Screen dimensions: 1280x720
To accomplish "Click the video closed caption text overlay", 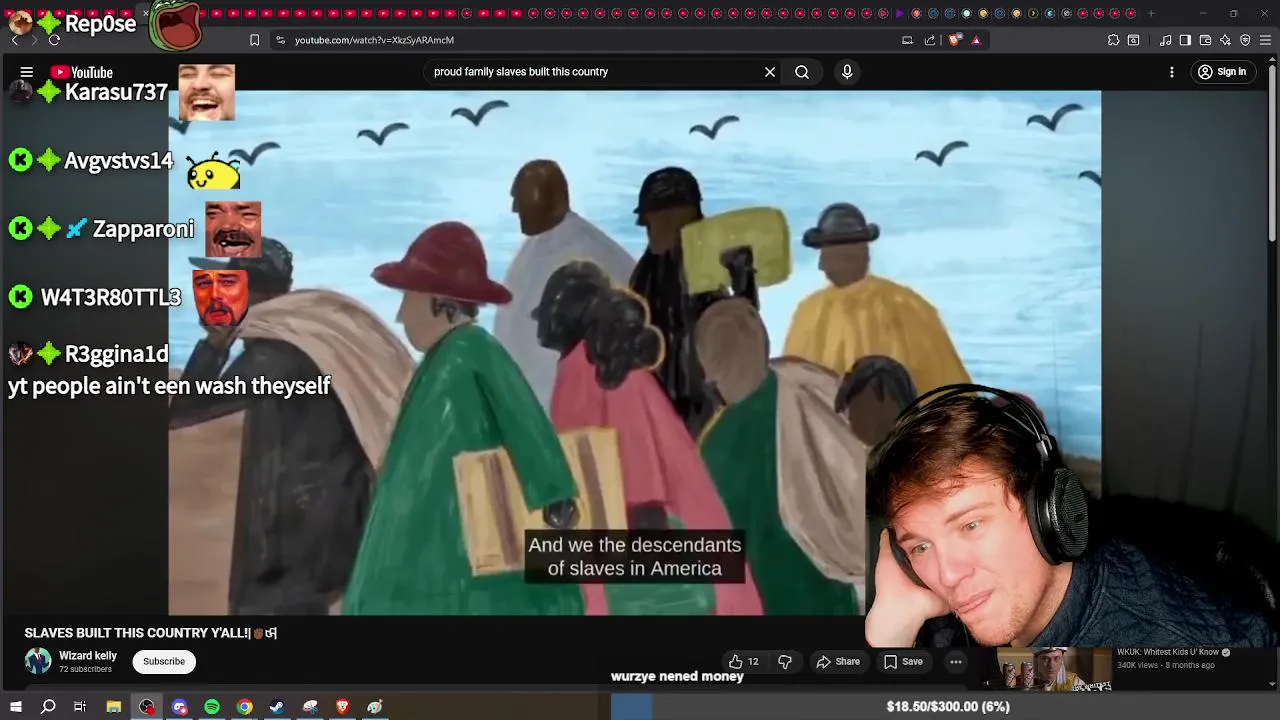I will point(634,557).
